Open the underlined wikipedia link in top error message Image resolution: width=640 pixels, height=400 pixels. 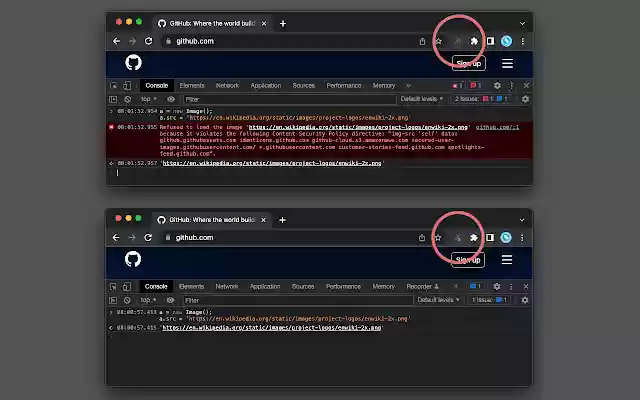358,127
